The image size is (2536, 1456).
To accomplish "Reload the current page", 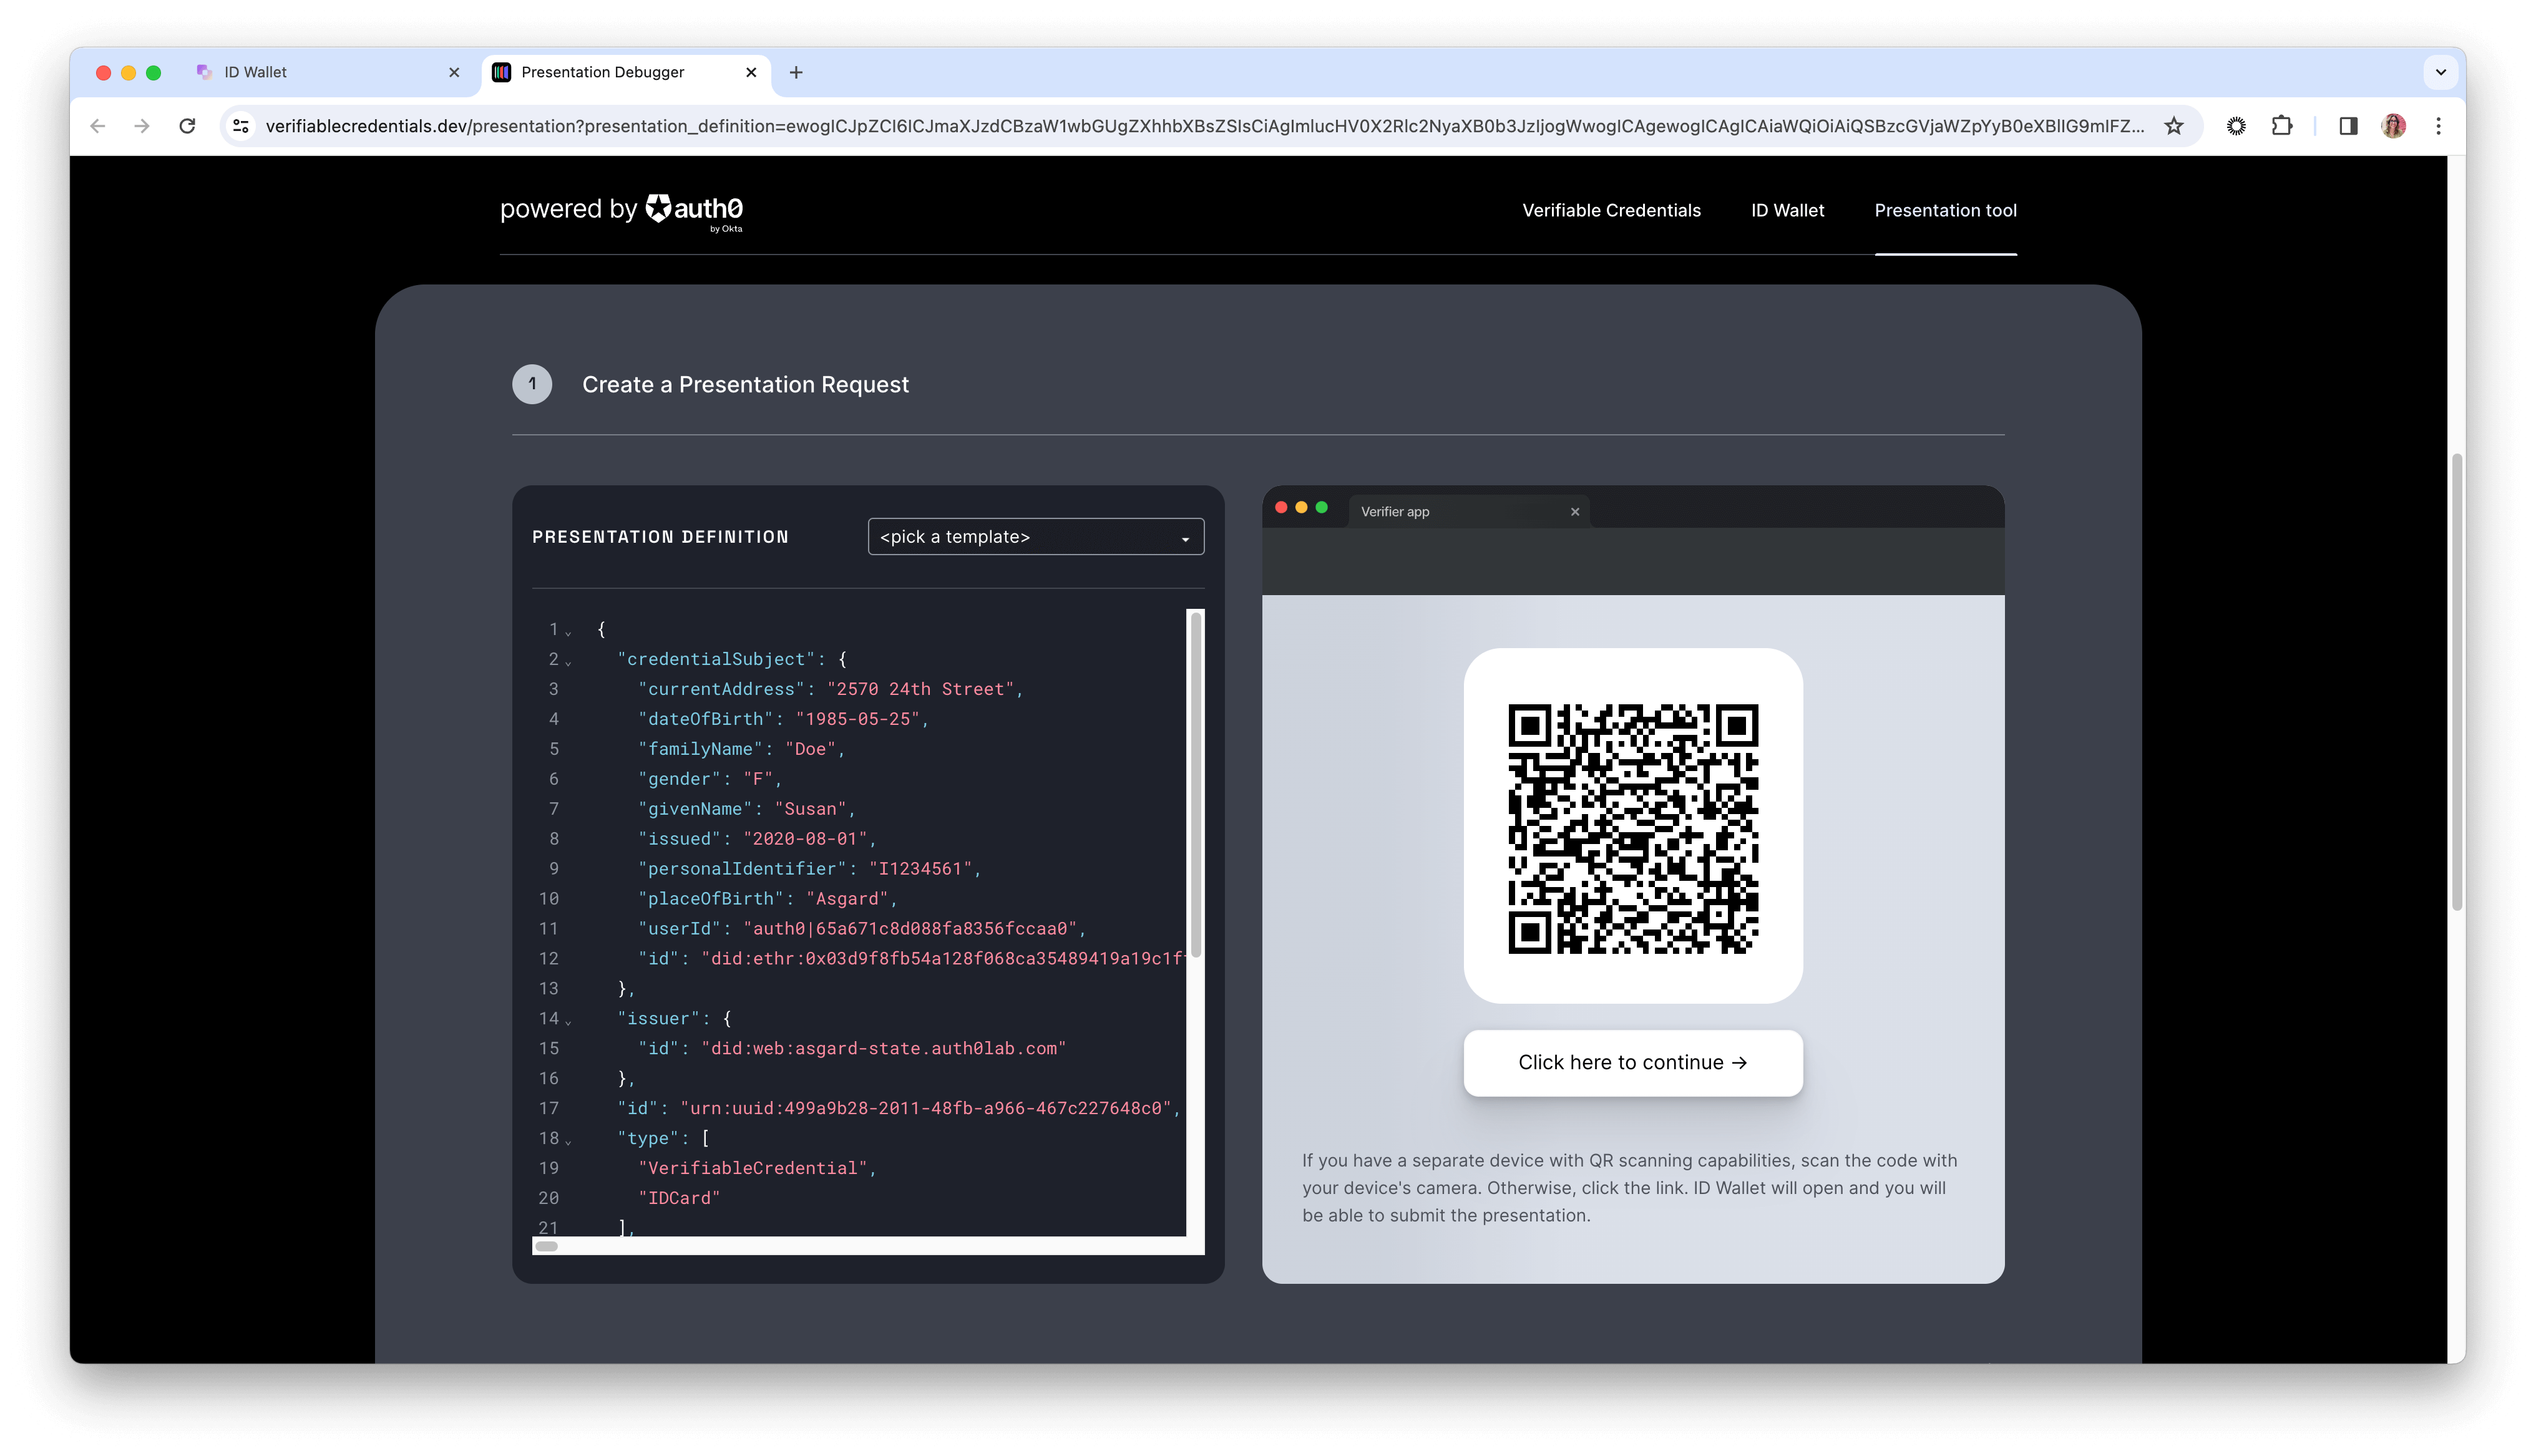I will [187, 125].
